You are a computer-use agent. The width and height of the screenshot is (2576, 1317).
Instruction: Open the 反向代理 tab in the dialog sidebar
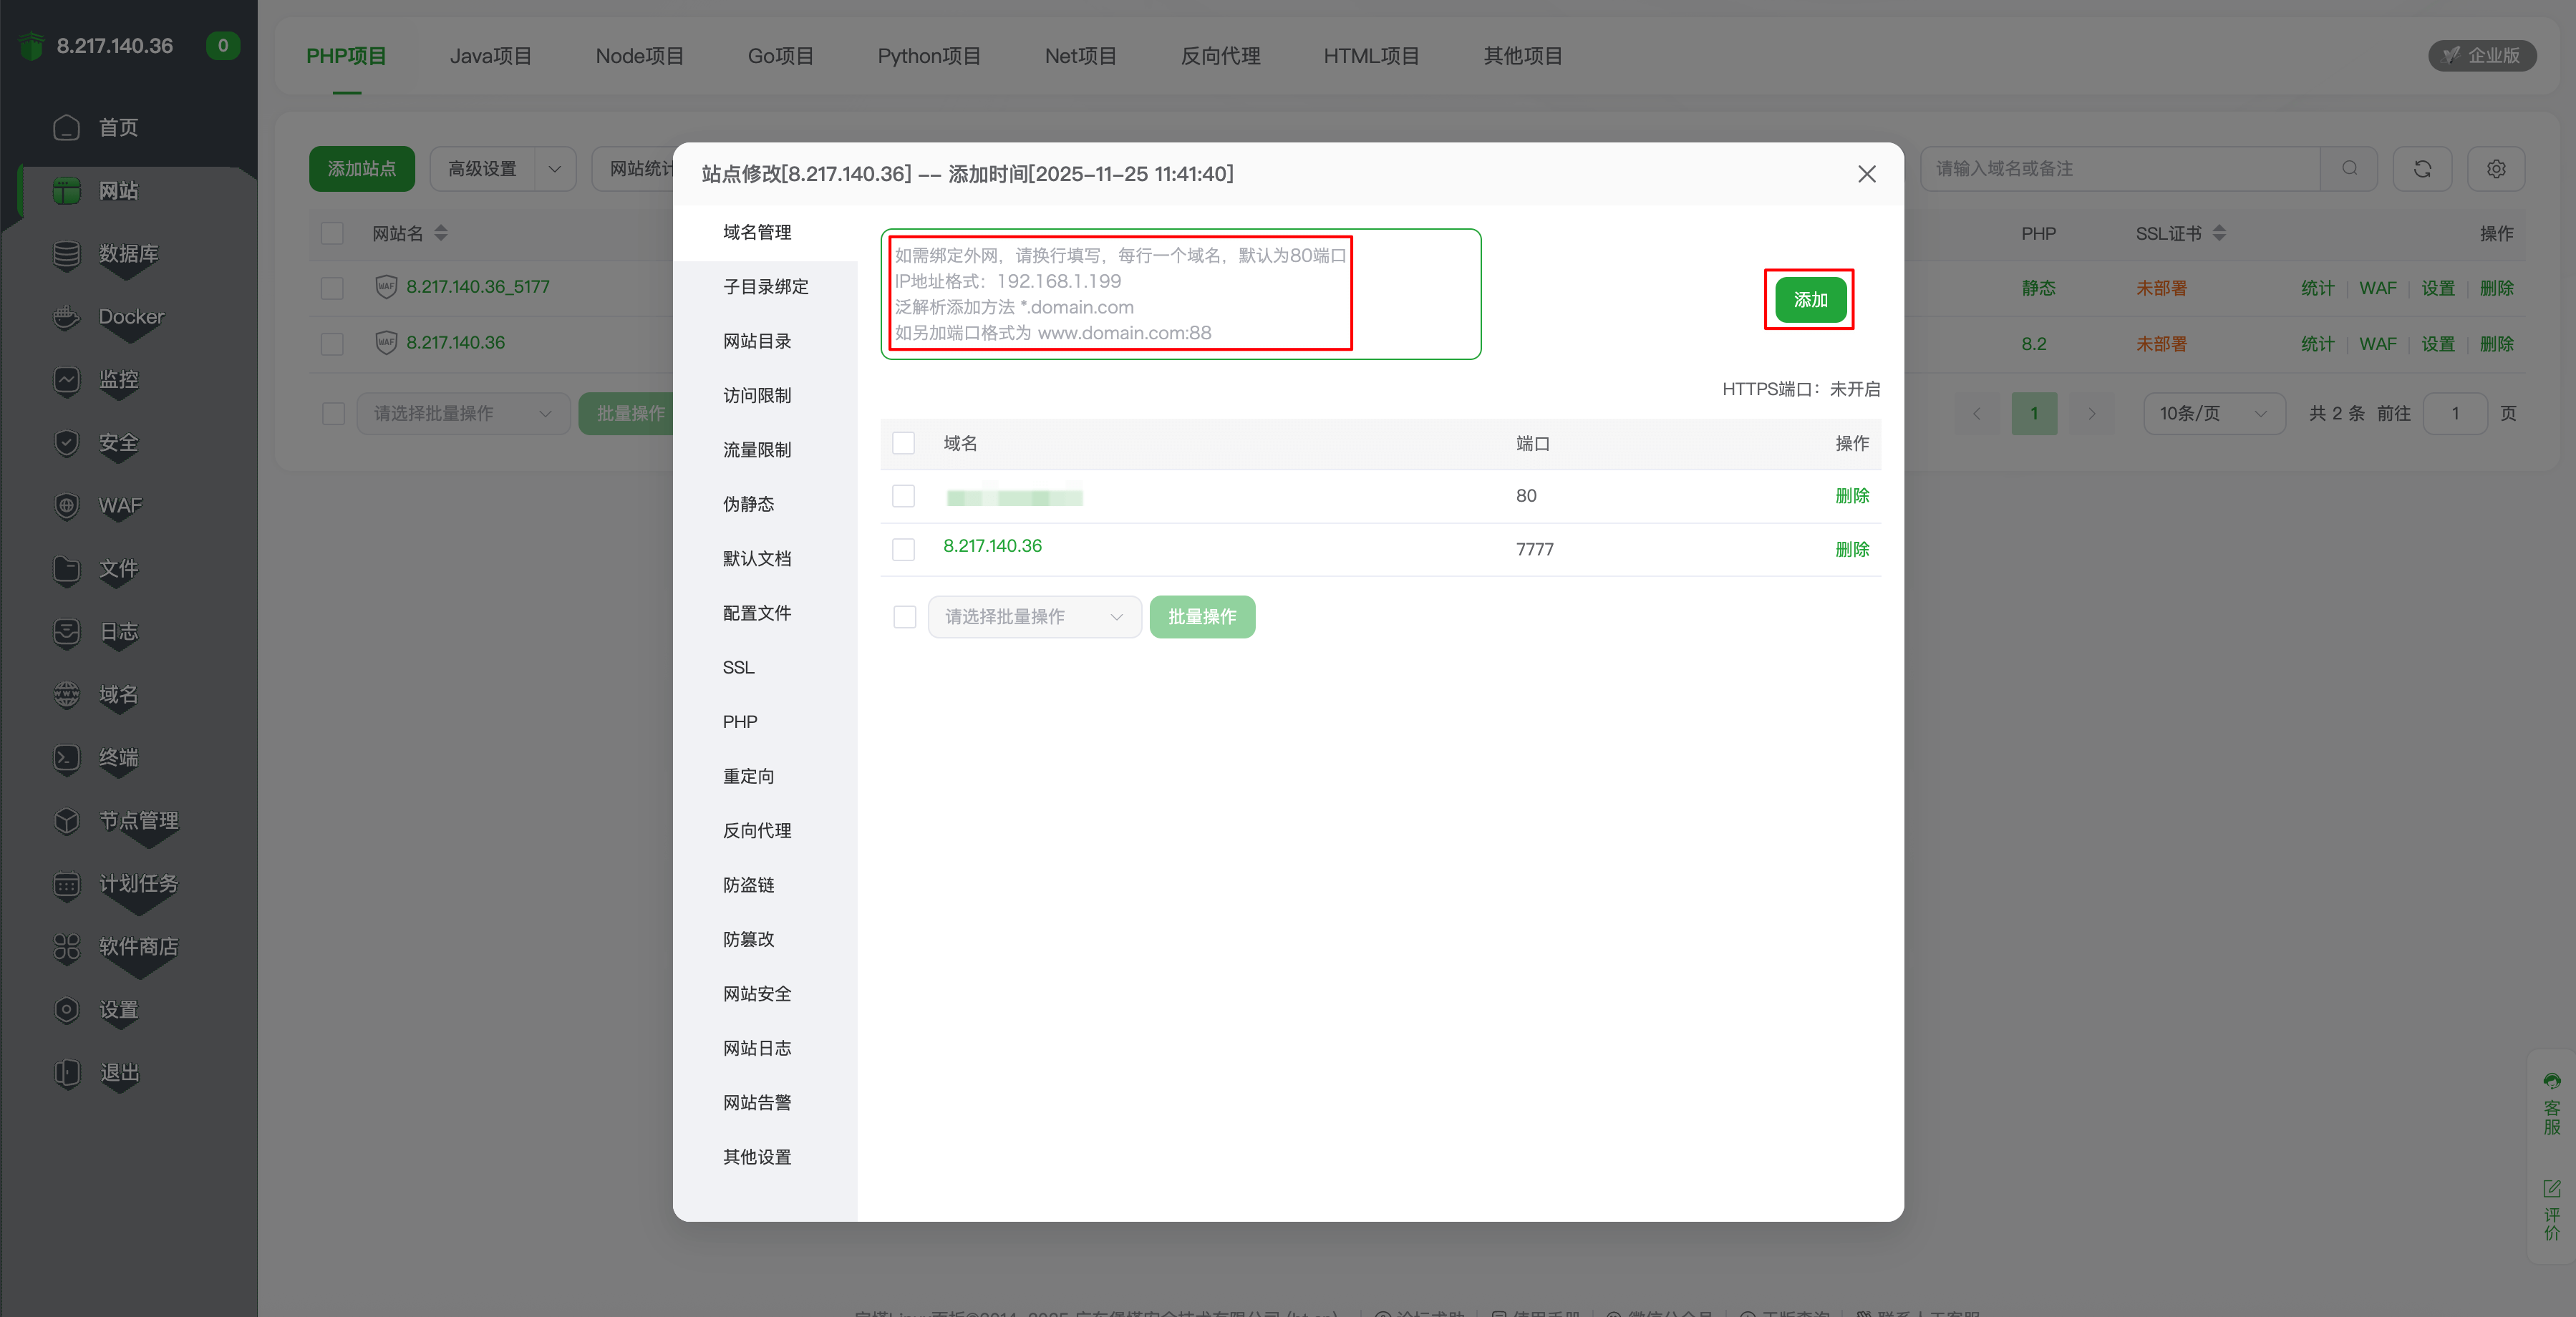coord(756,831)
